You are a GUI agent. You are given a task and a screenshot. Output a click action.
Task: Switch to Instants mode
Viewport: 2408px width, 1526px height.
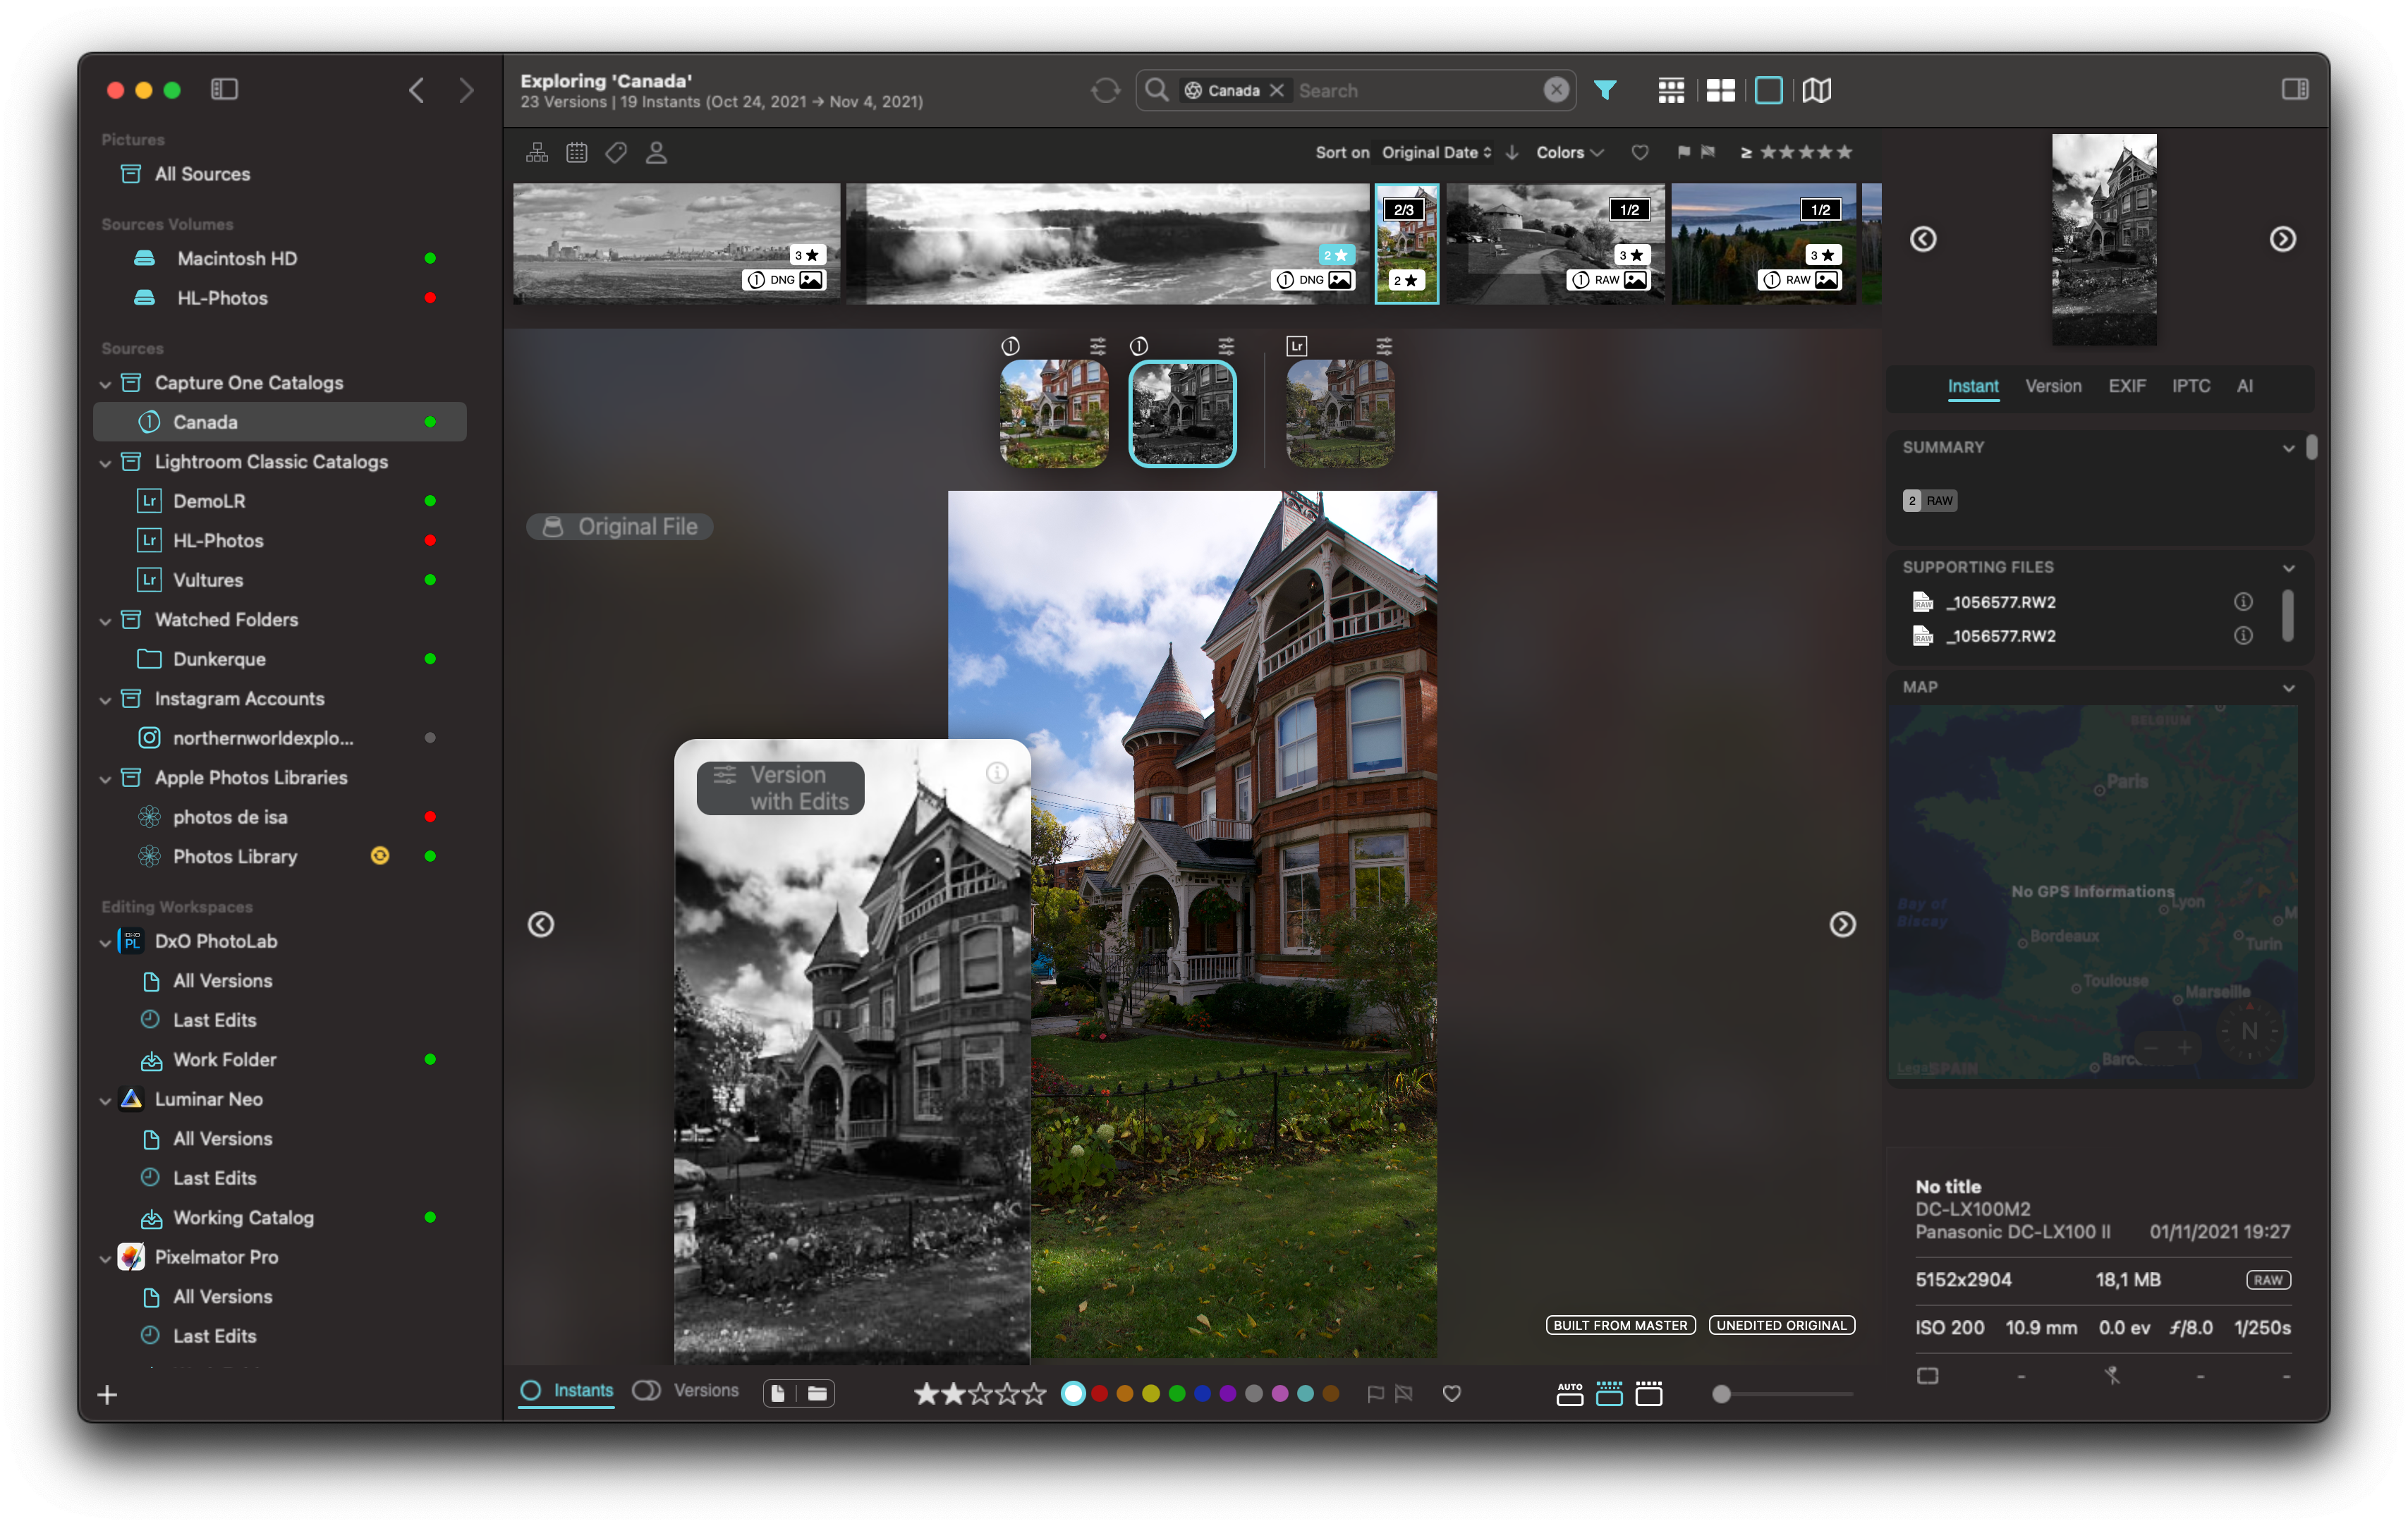tap(566, 1391)
